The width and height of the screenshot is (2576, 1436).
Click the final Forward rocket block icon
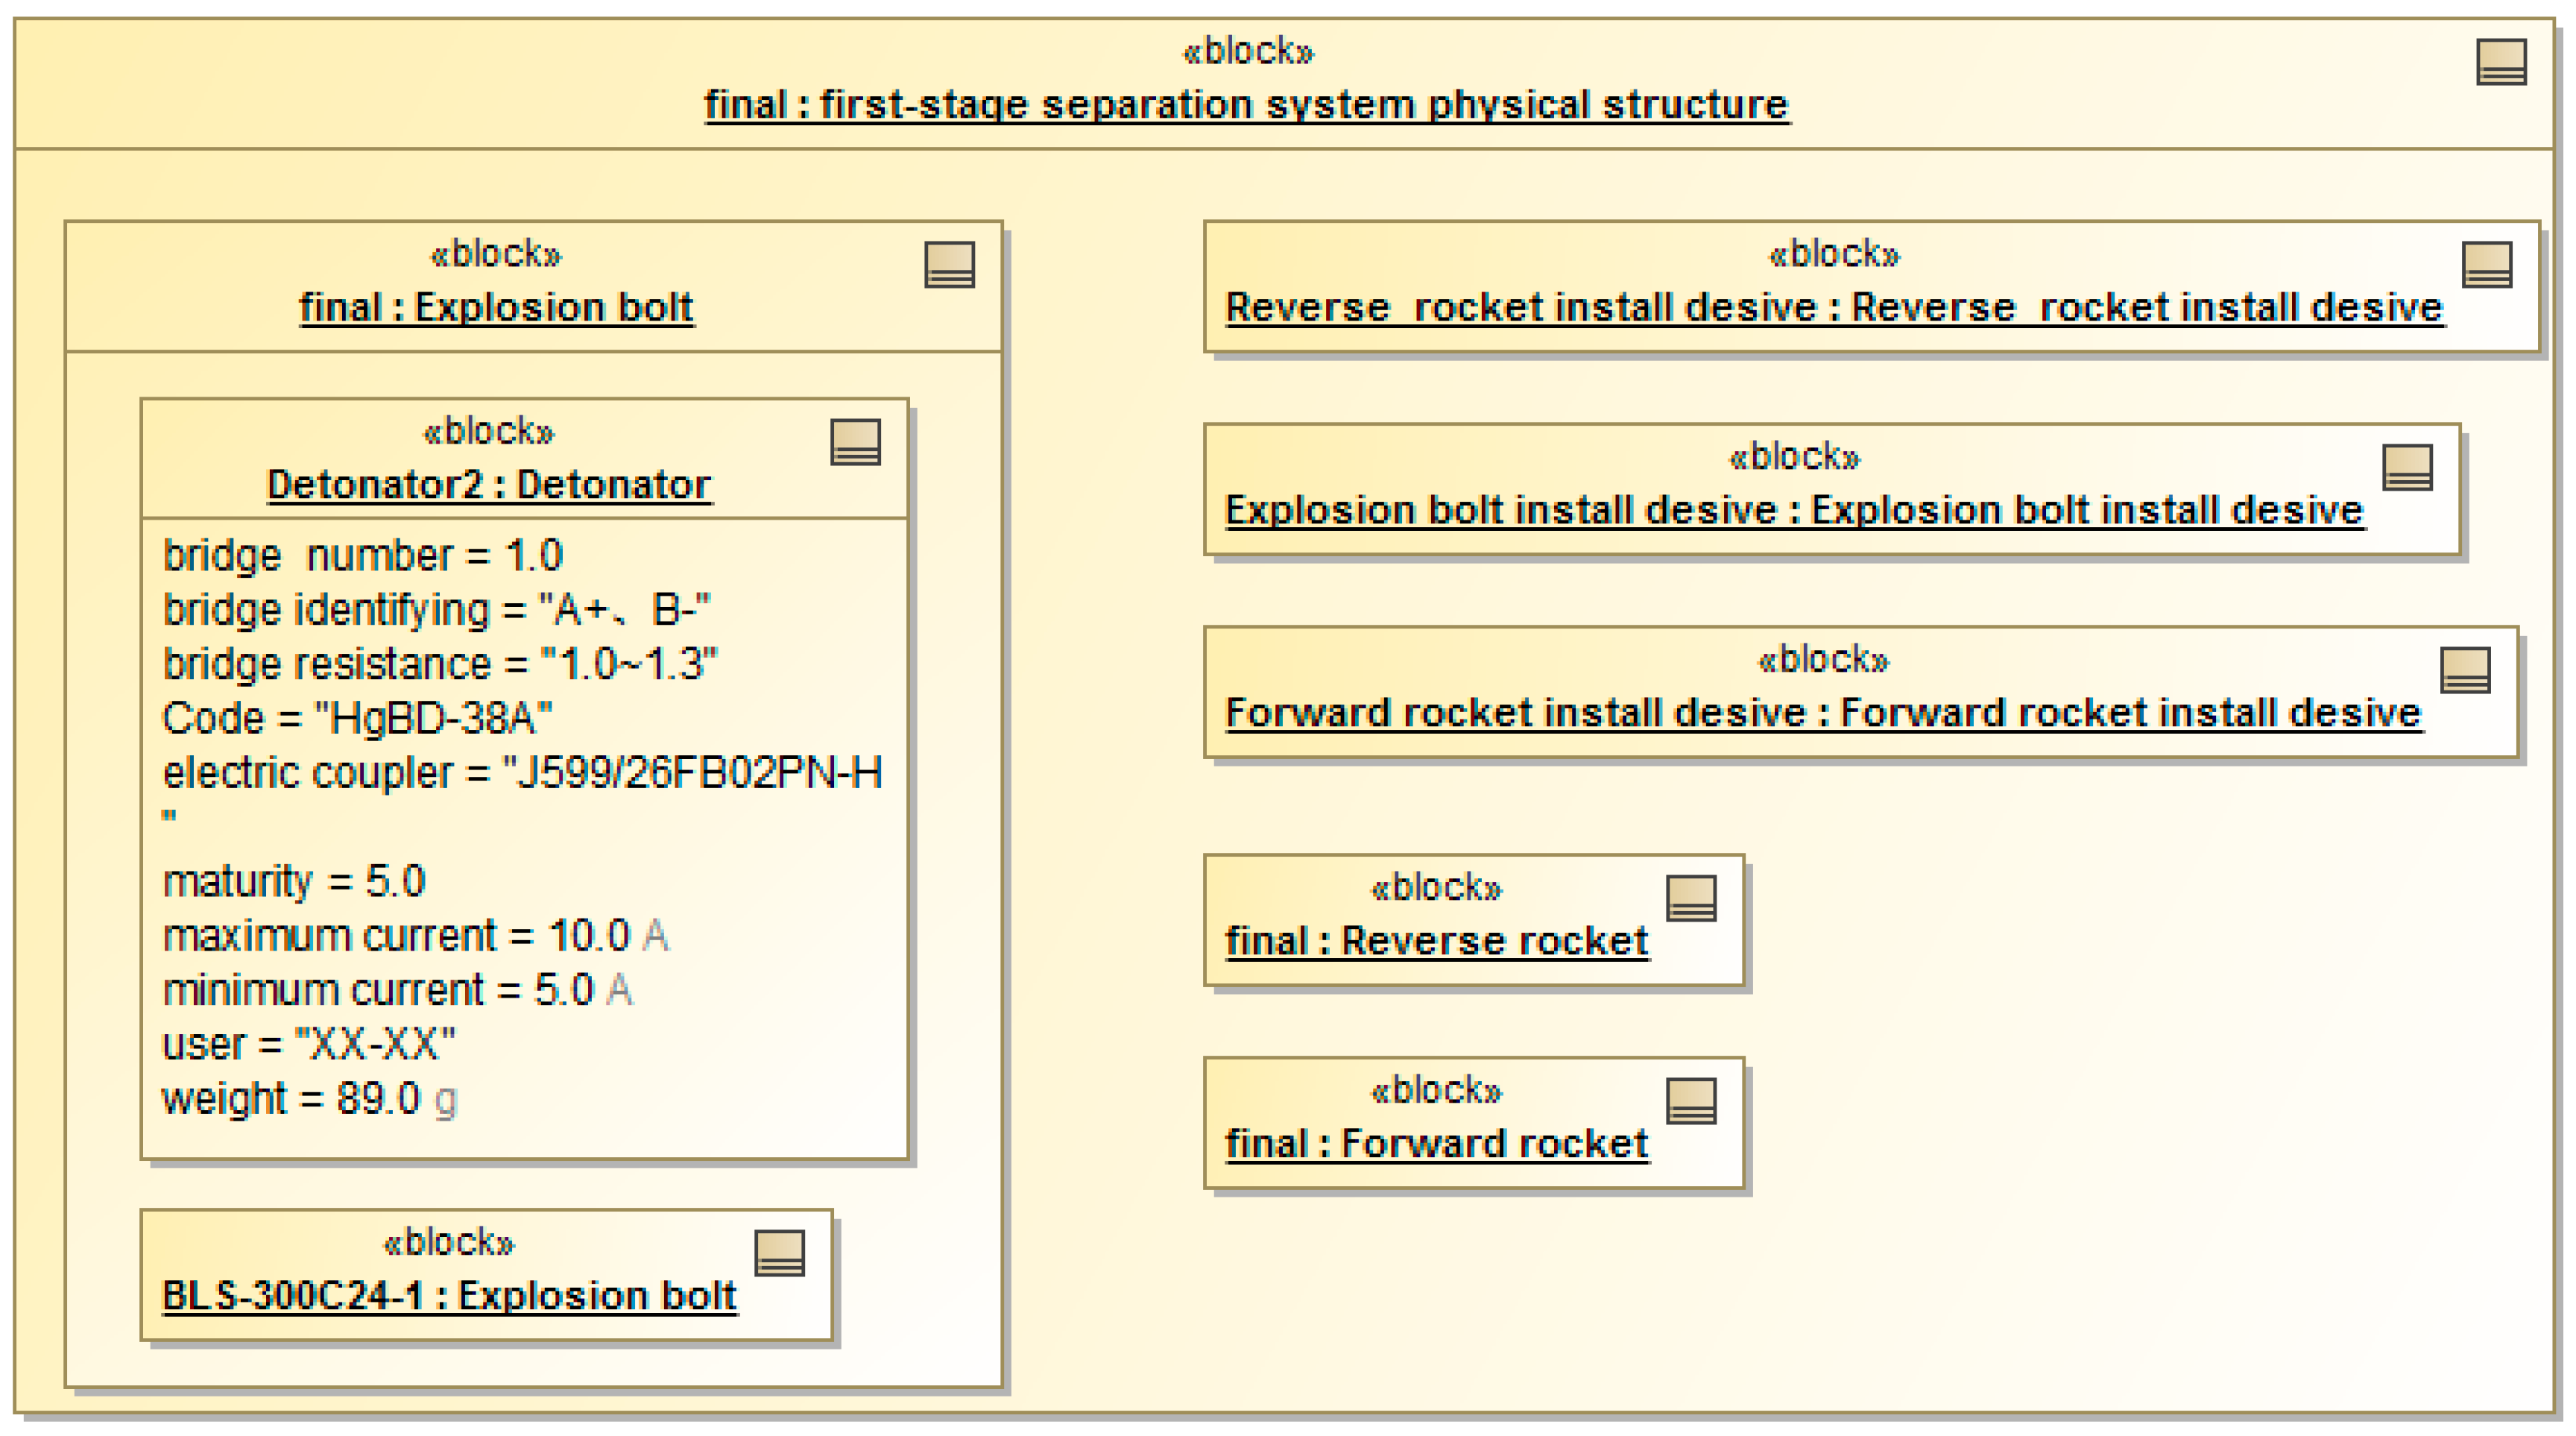1691,1100
